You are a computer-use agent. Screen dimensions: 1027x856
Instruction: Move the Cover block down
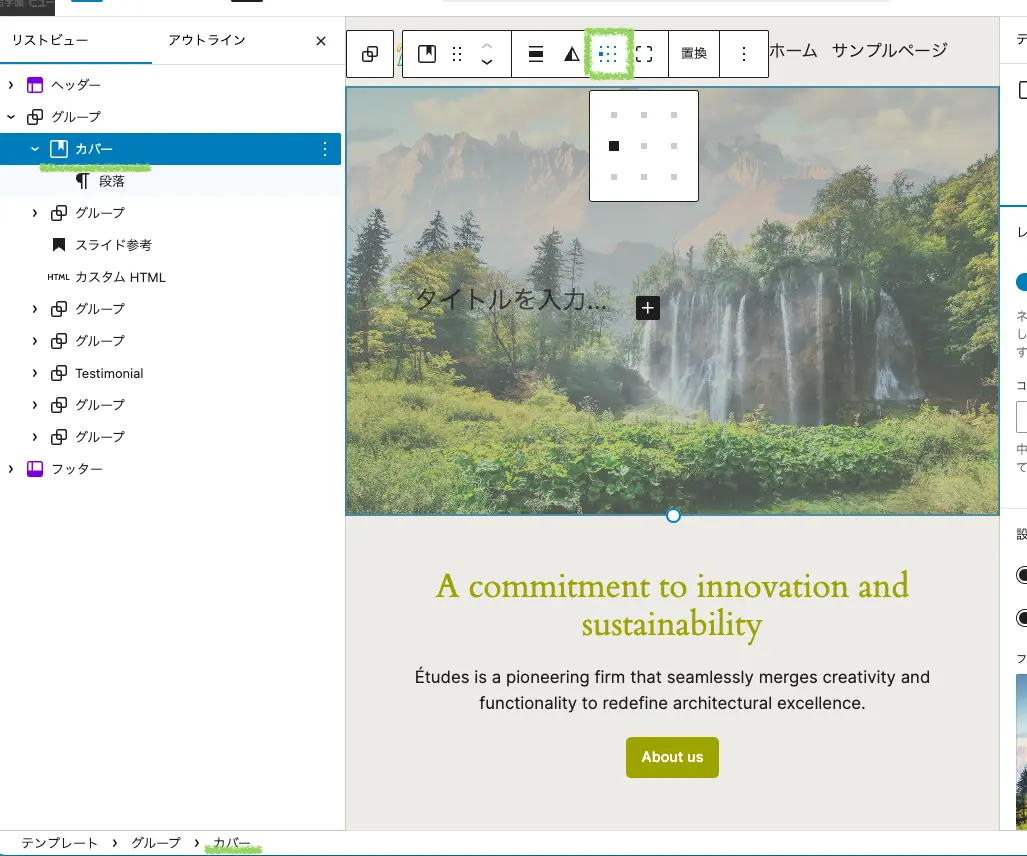487,63
